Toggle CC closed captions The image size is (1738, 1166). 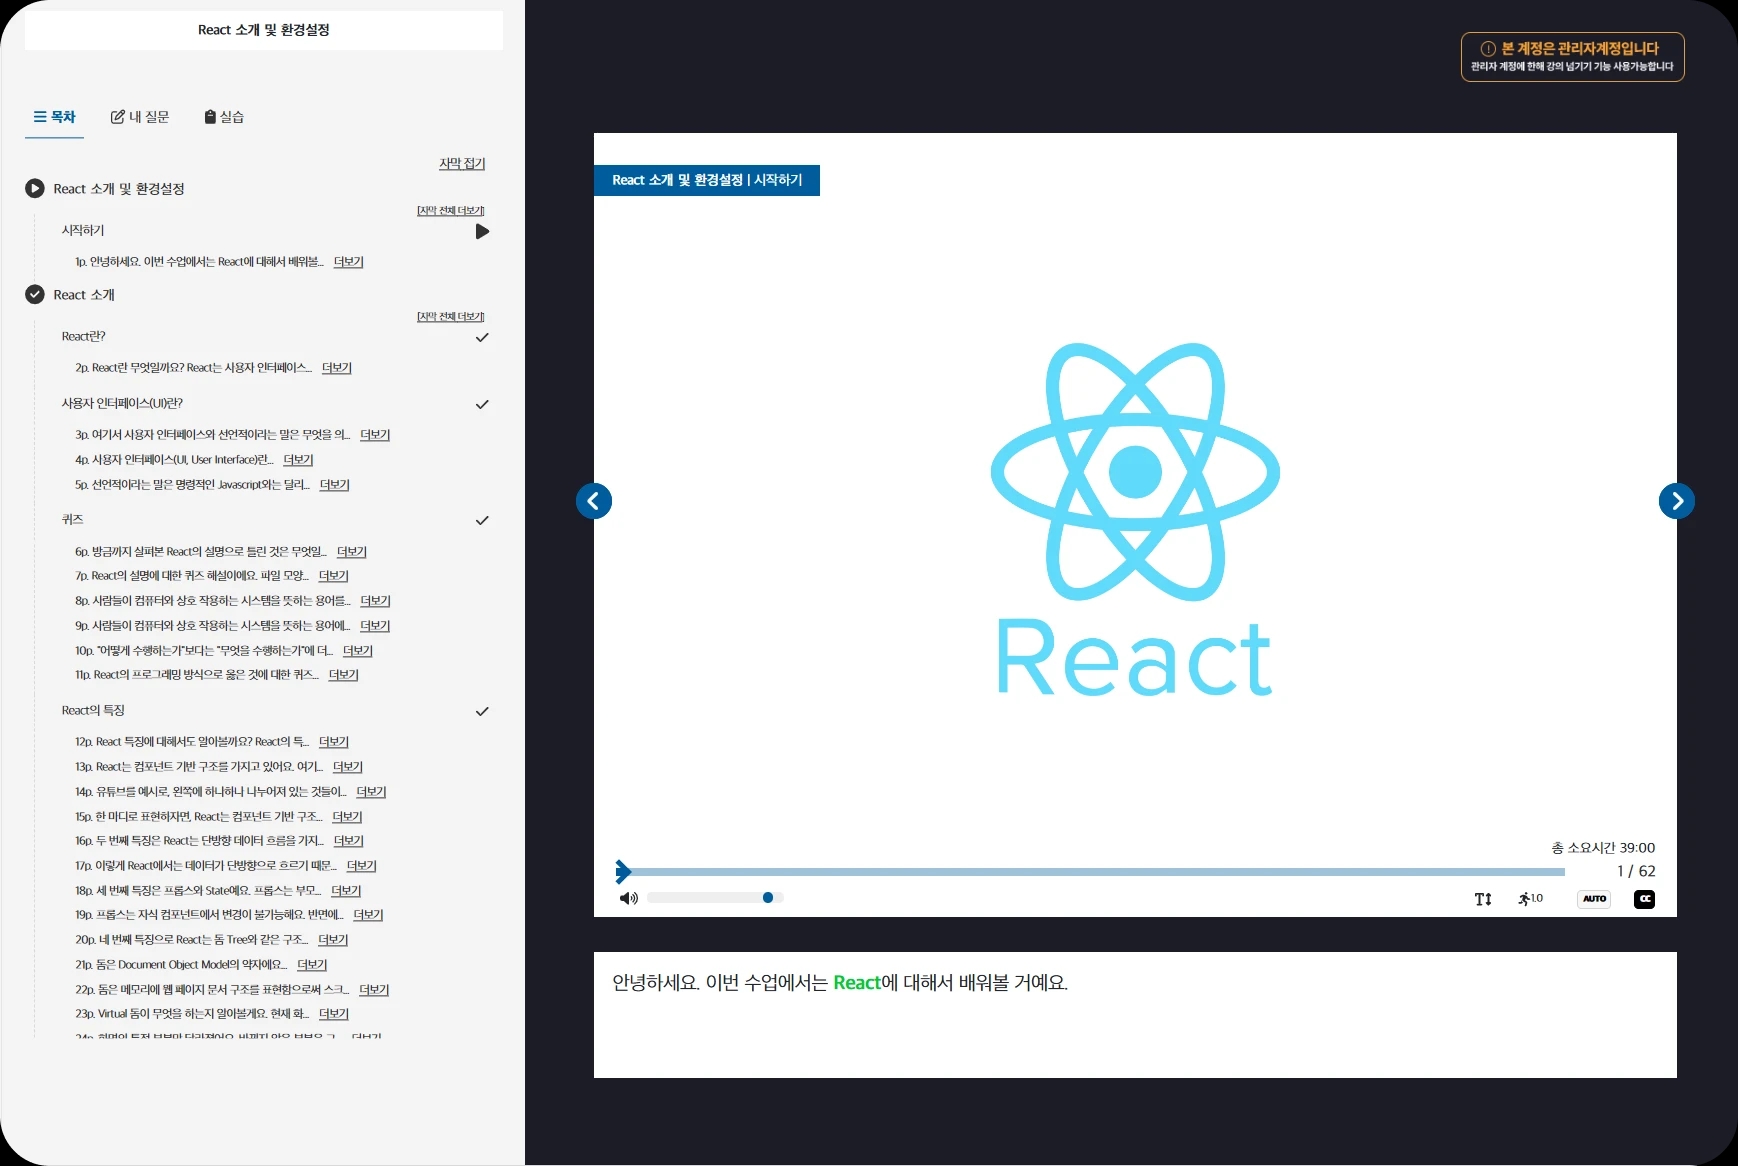[x=1644, y=899]
